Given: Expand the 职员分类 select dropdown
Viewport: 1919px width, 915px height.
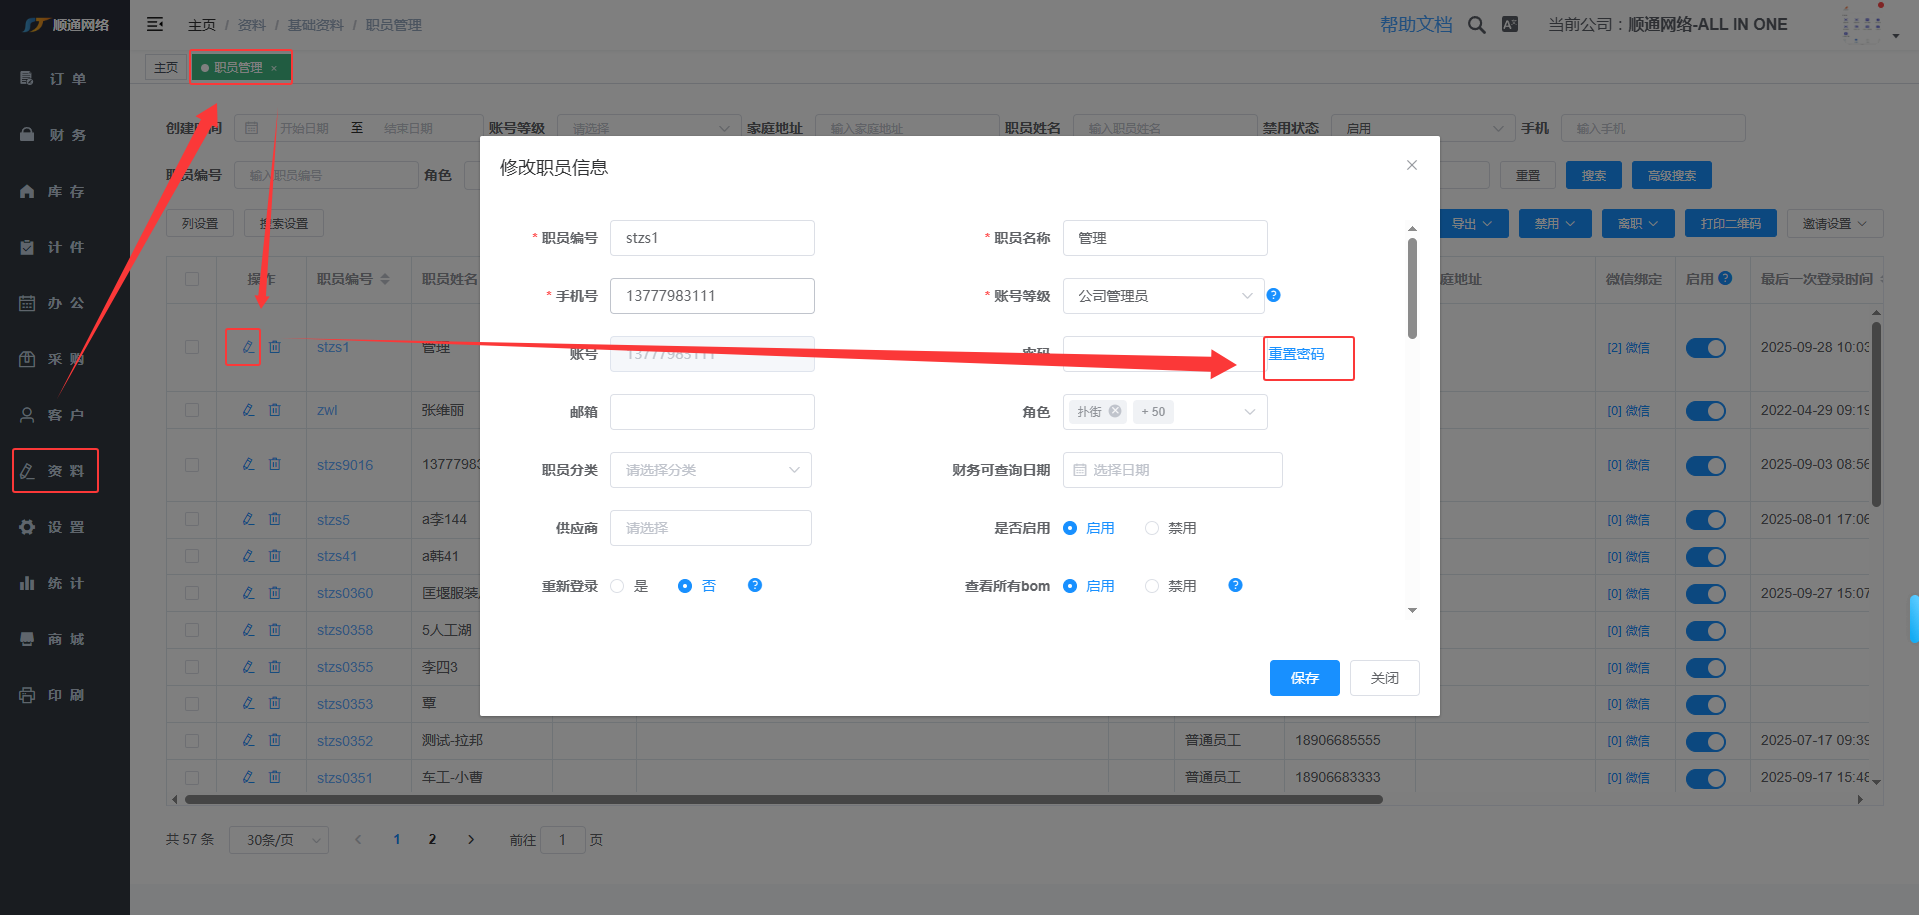Looking at the screenshot, I should 710,470.
